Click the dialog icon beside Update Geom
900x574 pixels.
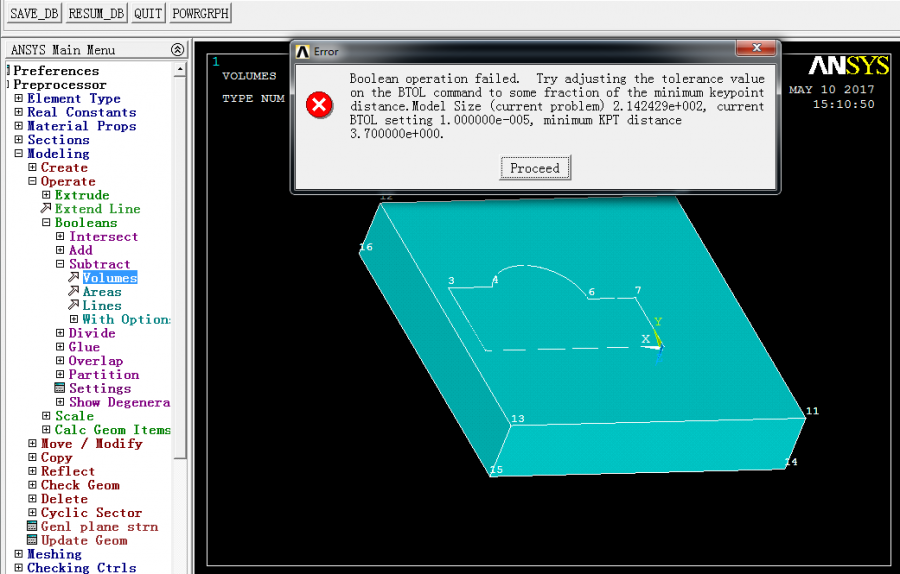pos(32,540)
